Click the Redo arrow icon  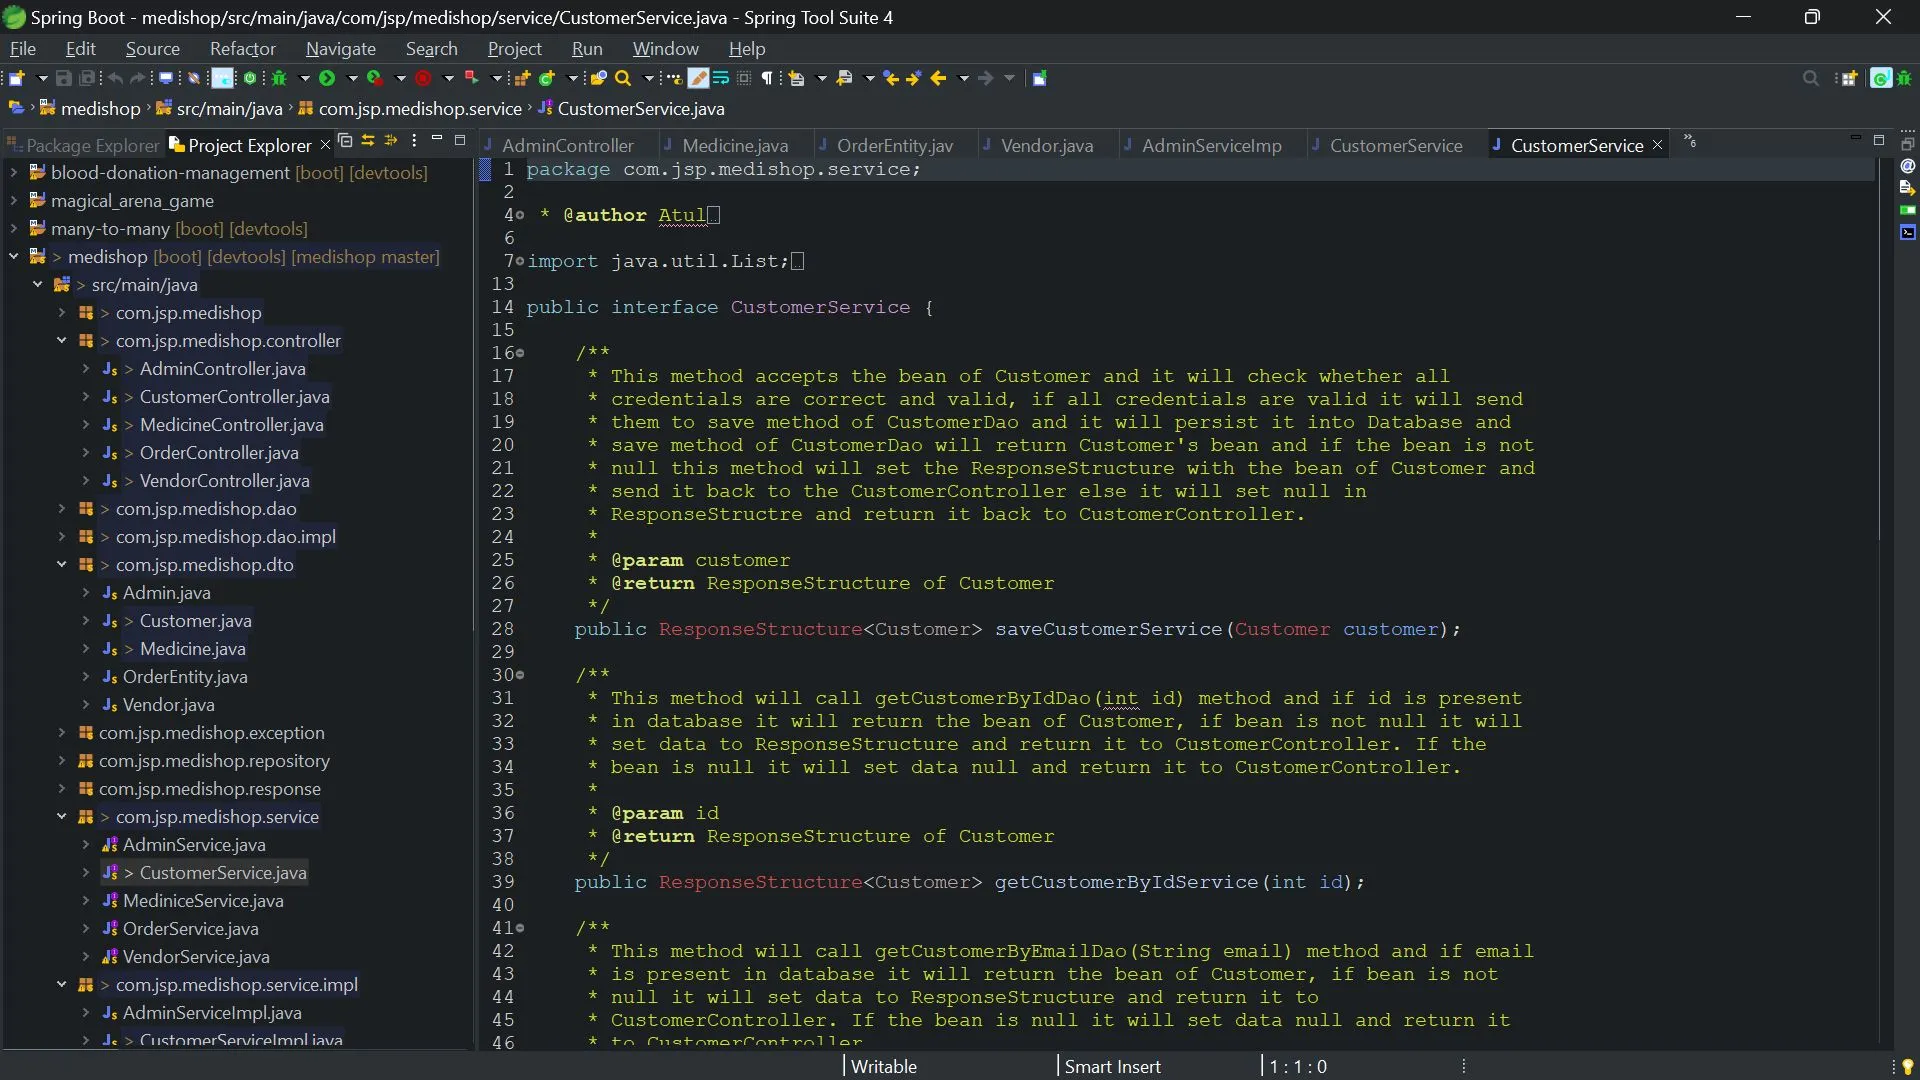point(138,78)
